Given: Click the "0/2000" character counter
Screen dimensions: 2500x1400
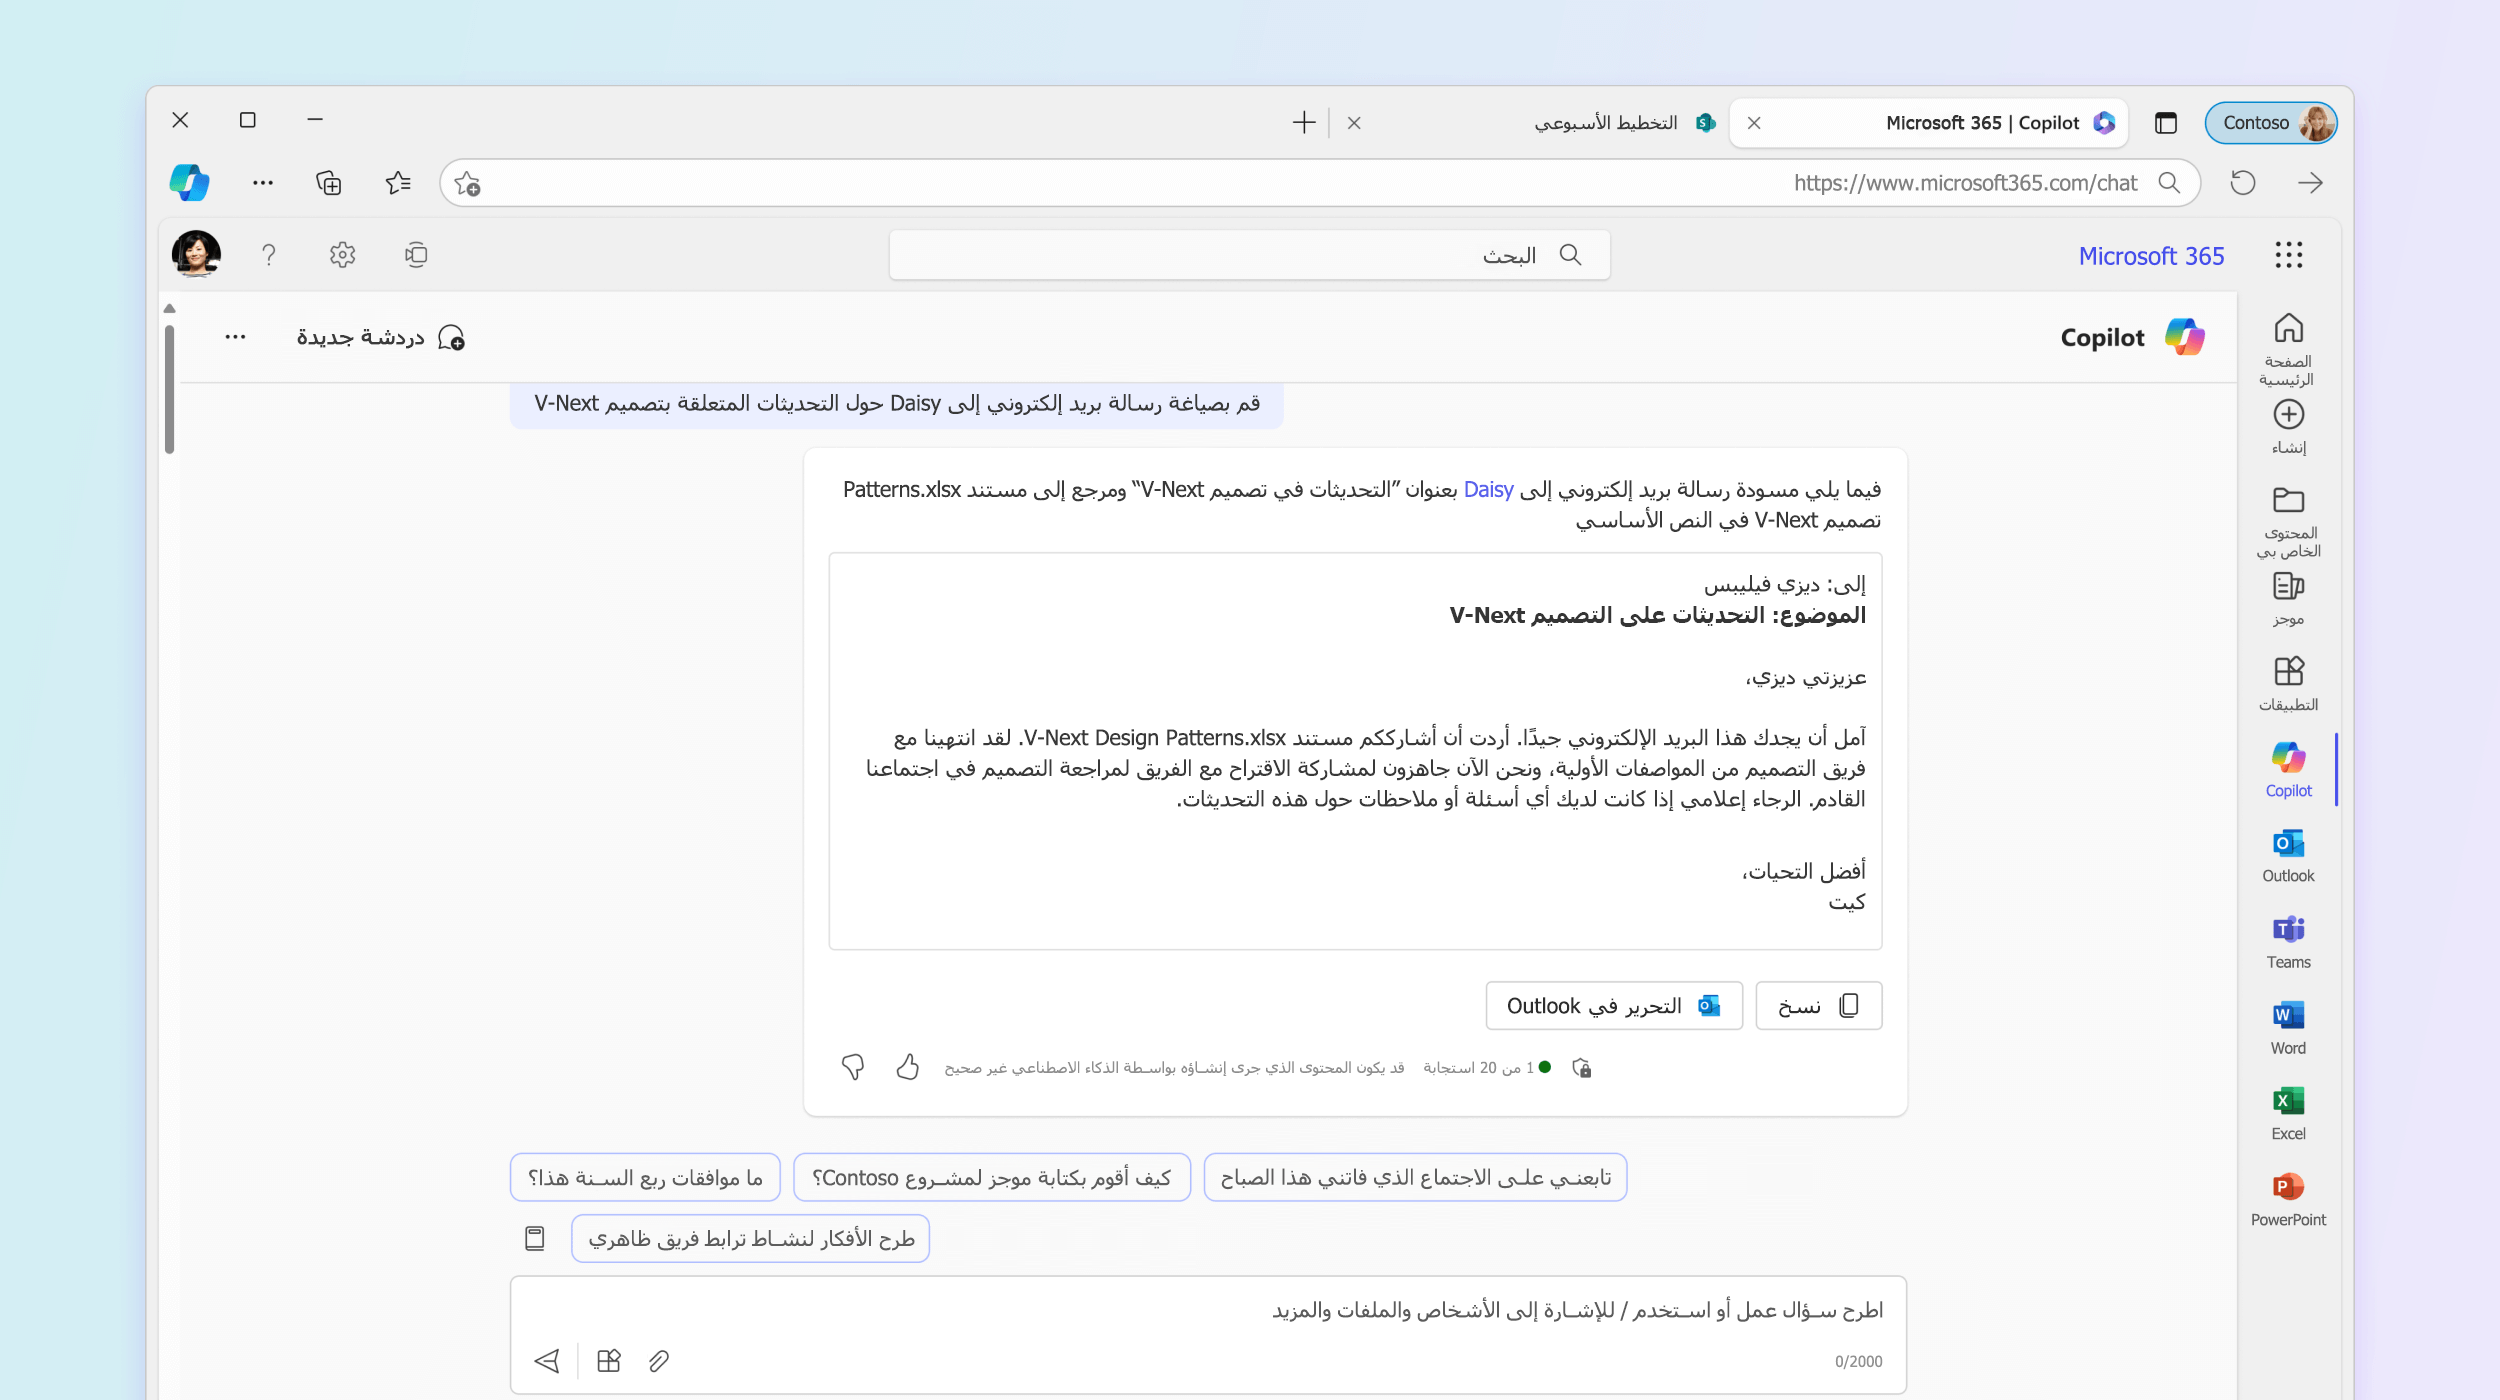Looking at the screenshot, I should (1858, 1361).
